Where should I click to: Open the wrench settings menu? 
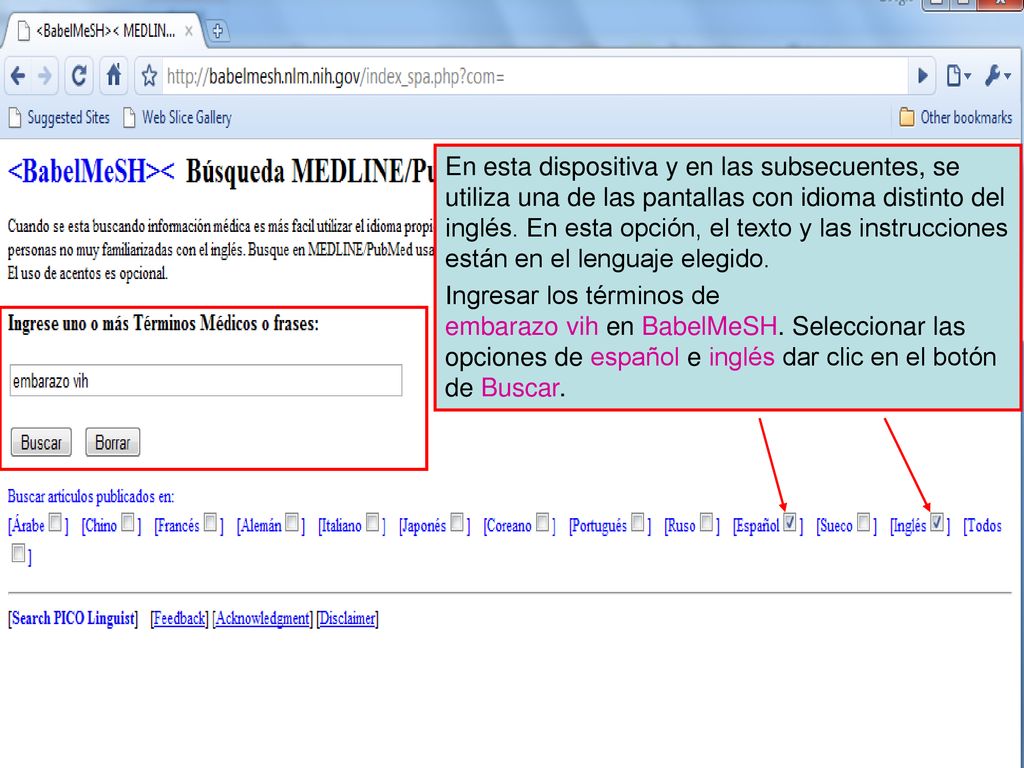click(997, 76)
